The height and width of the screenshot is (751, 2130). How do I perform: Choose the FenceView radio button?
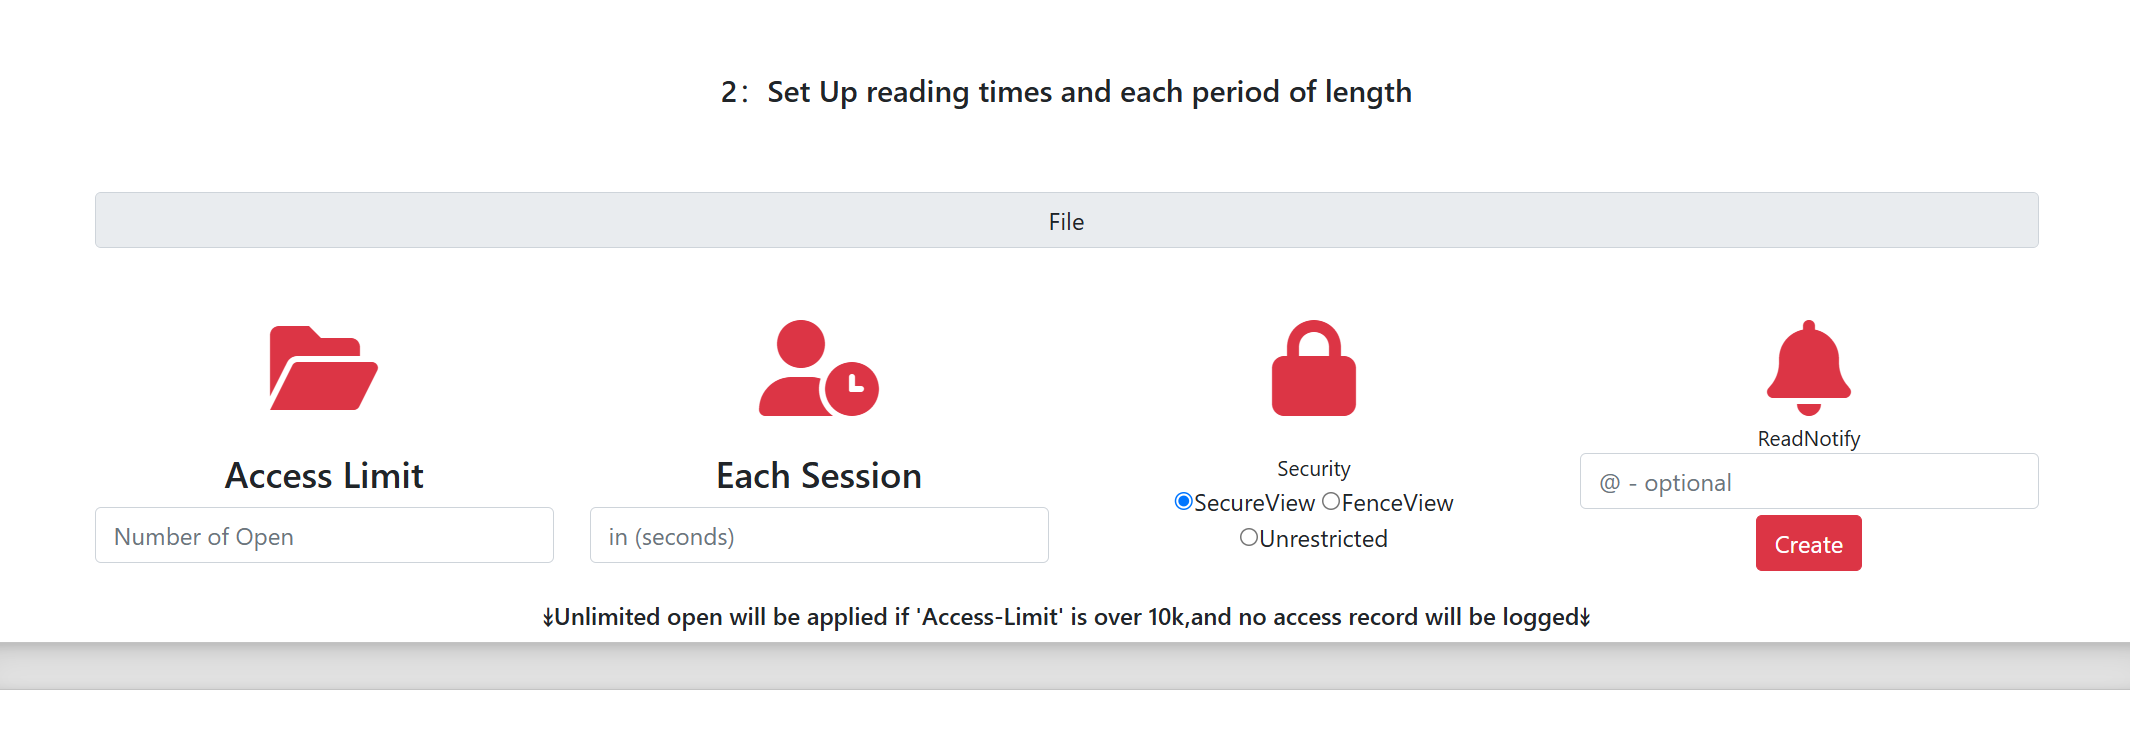coord(1331,502)
